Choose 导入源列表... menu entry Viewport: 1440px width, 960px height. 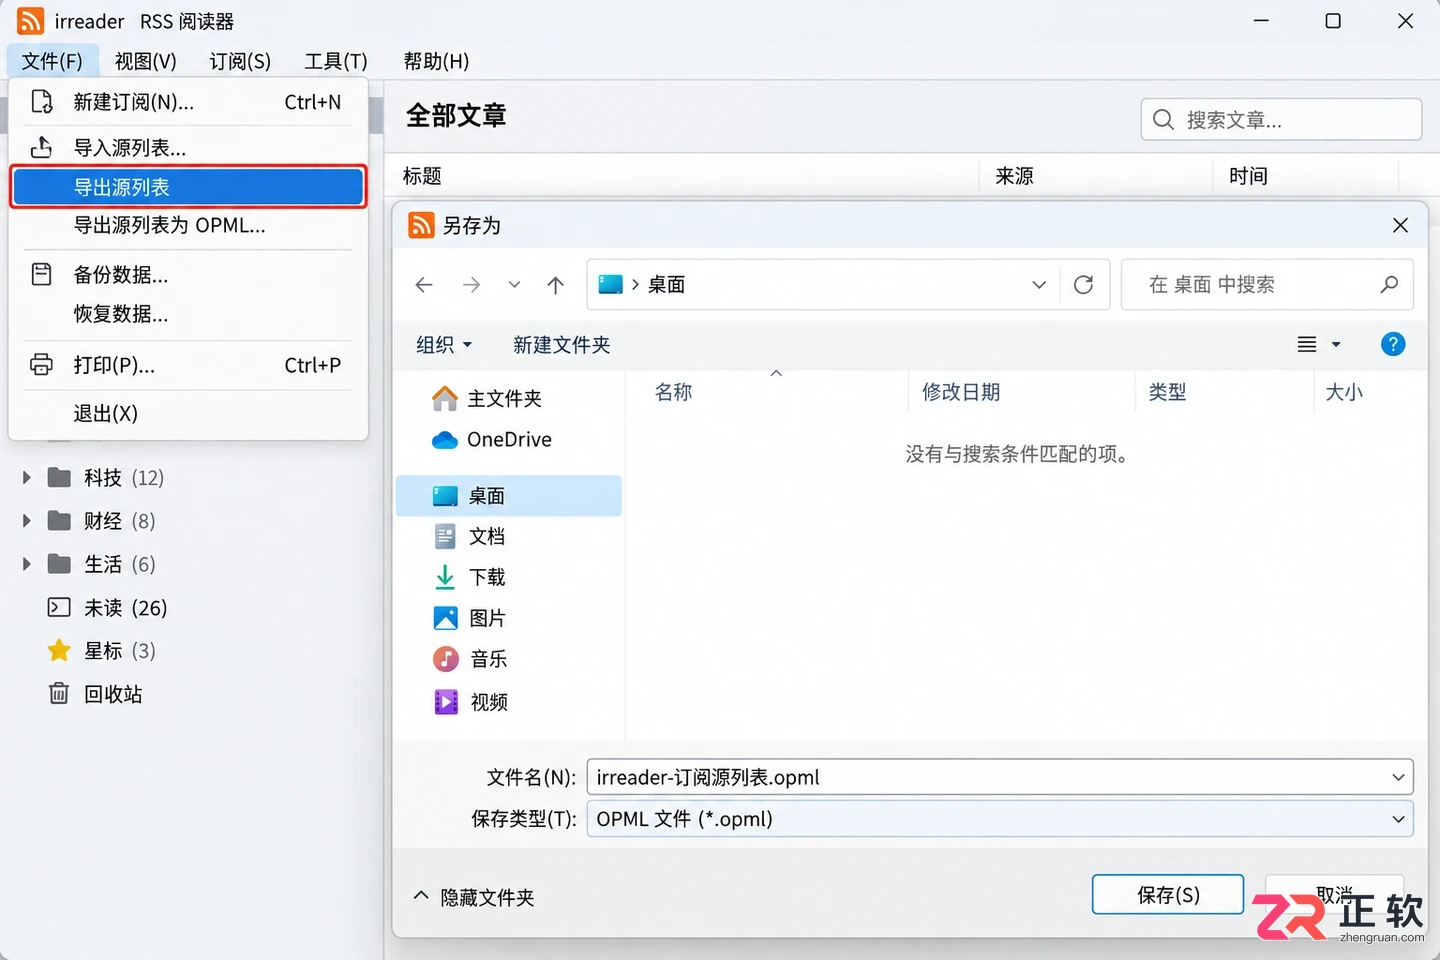(x=188, y=148)
